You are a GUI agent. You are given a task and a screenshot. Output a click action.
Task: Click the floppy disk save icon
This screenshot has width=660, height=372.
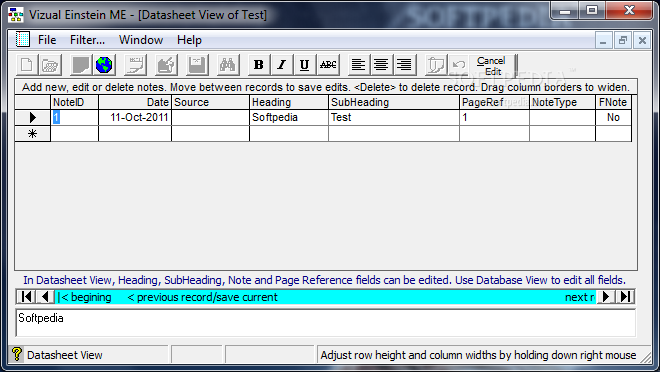(197, 65)
